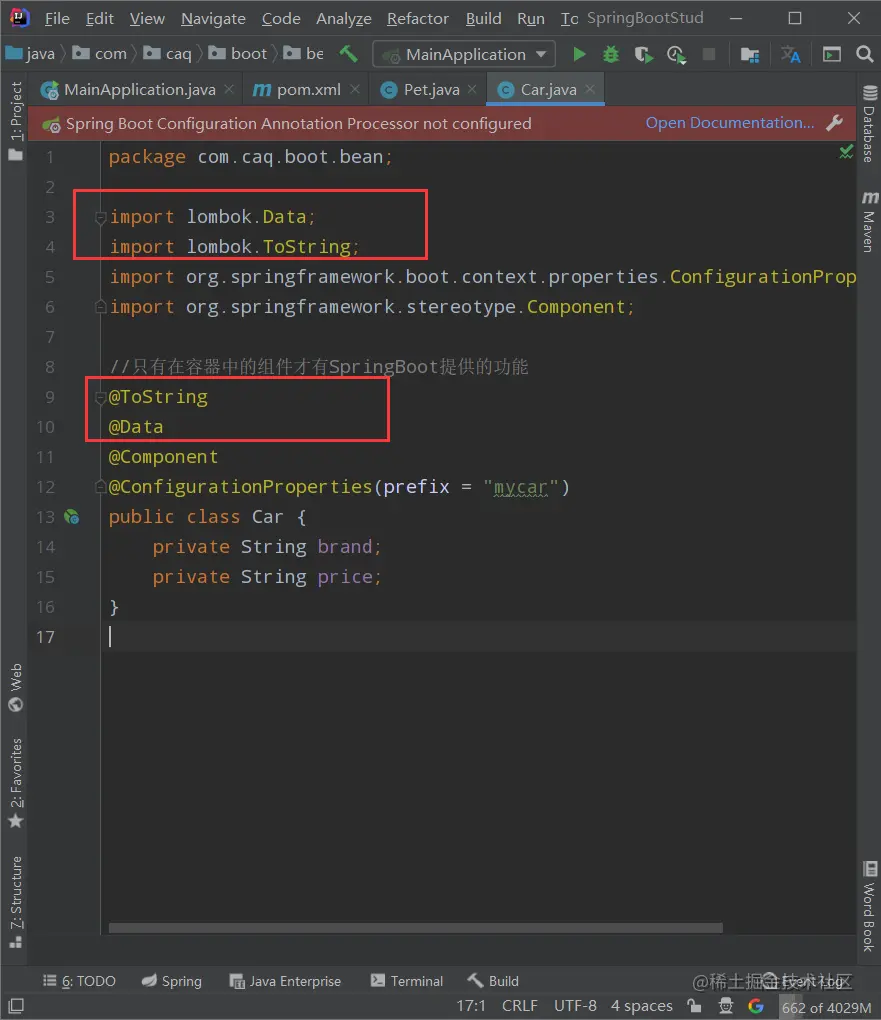Start debugging with the bug icon

(610, 54)
